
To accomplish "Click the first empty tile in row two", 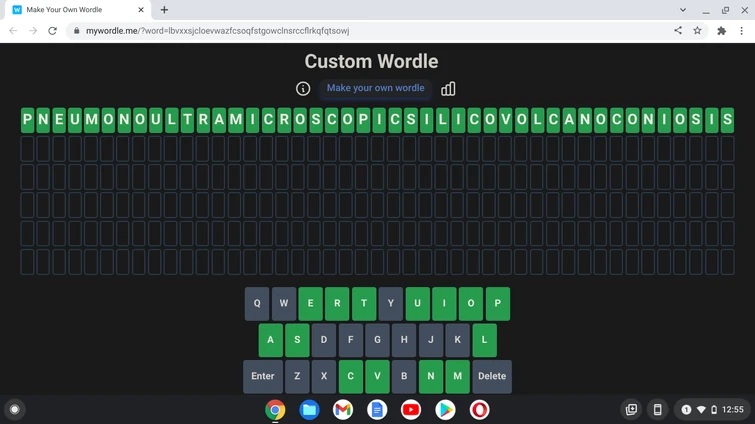I will click(x=27, y=148).
